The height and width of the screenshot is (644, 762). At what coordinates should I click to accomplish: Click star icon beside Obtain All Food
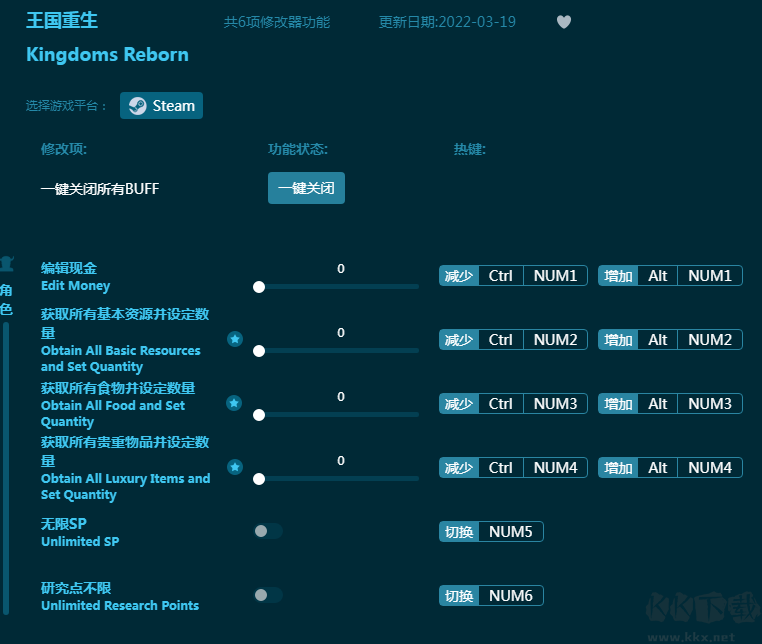click(234, 403)
